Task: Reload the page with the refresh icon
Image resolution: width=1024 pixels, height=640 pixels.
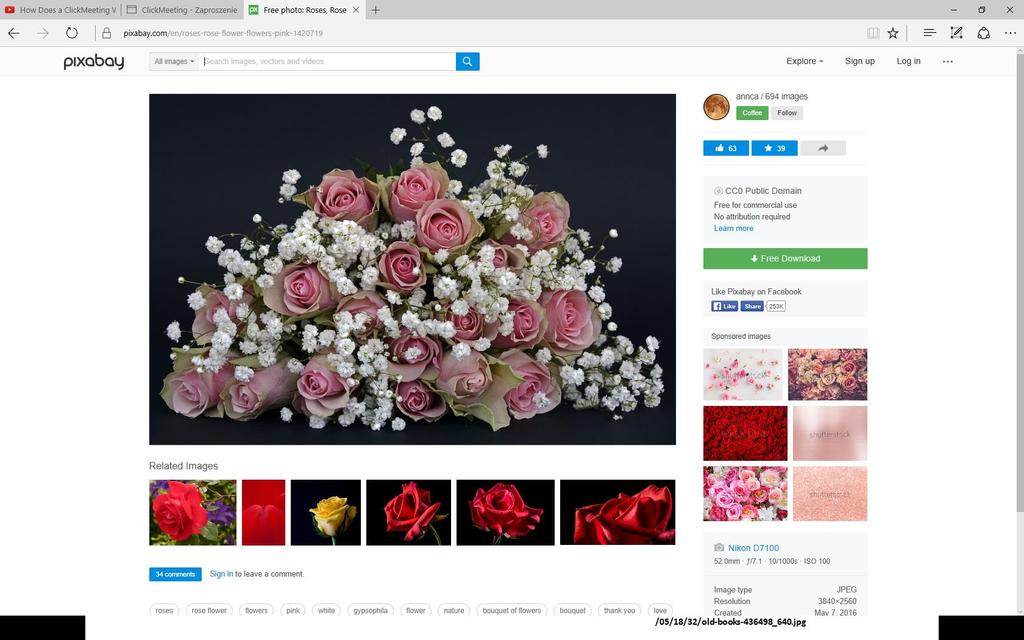Action: tap(72, 33)
